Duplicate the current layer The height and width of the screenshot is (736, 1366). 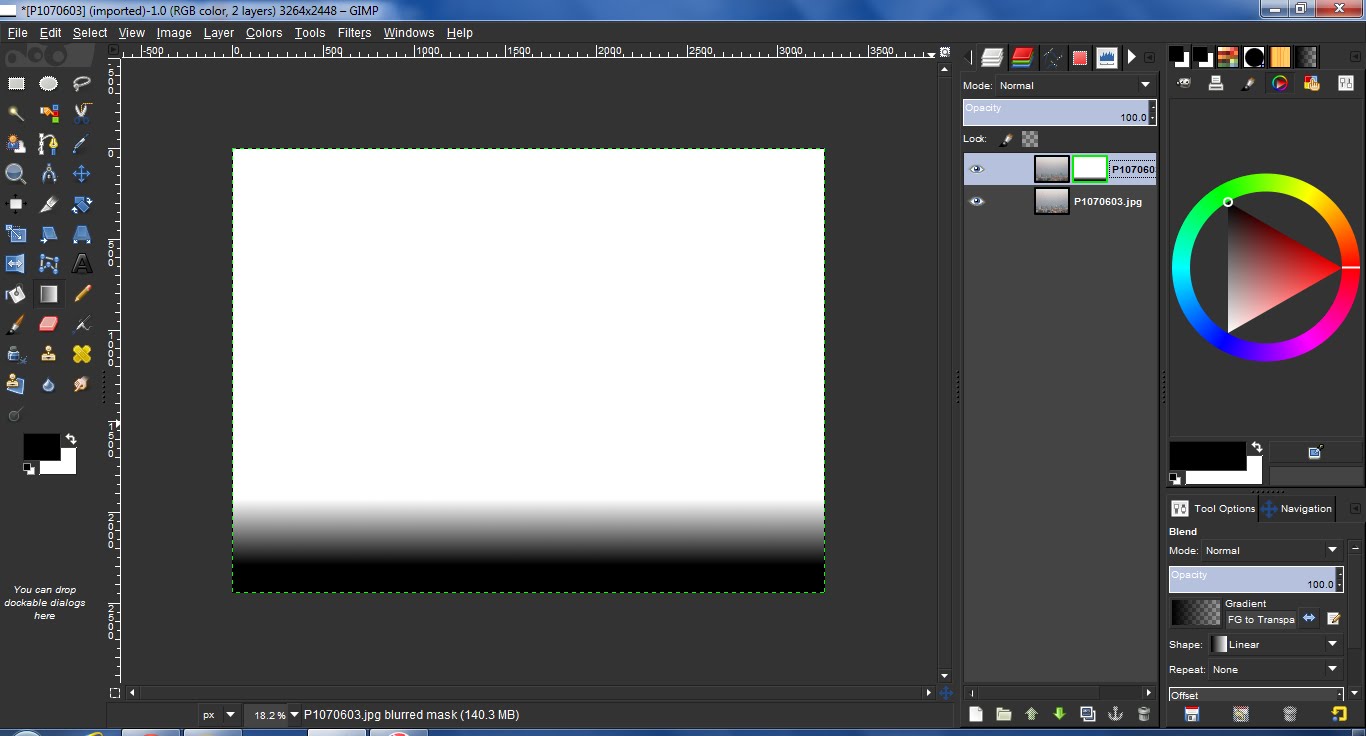coord(1088,714)
